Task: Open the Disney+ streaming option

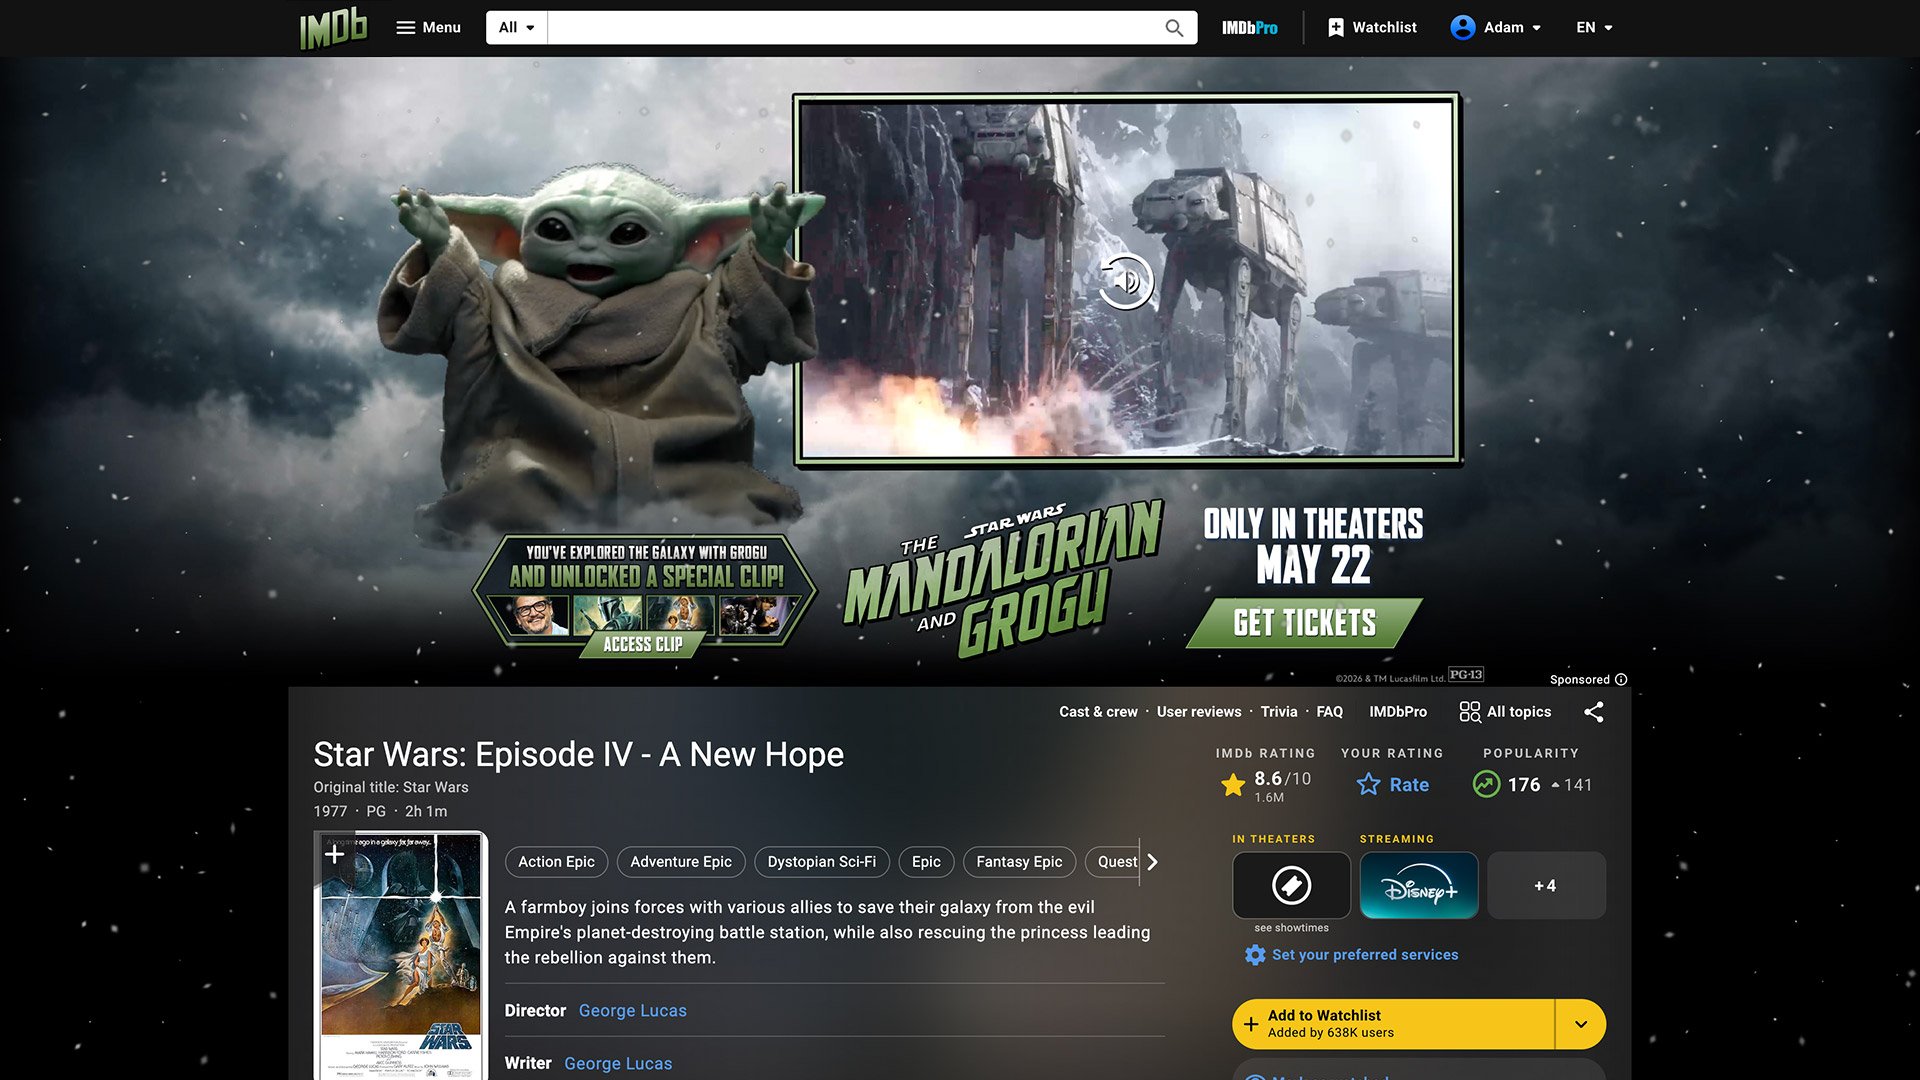Action: pyautogui.click(x=1419, y=885)
